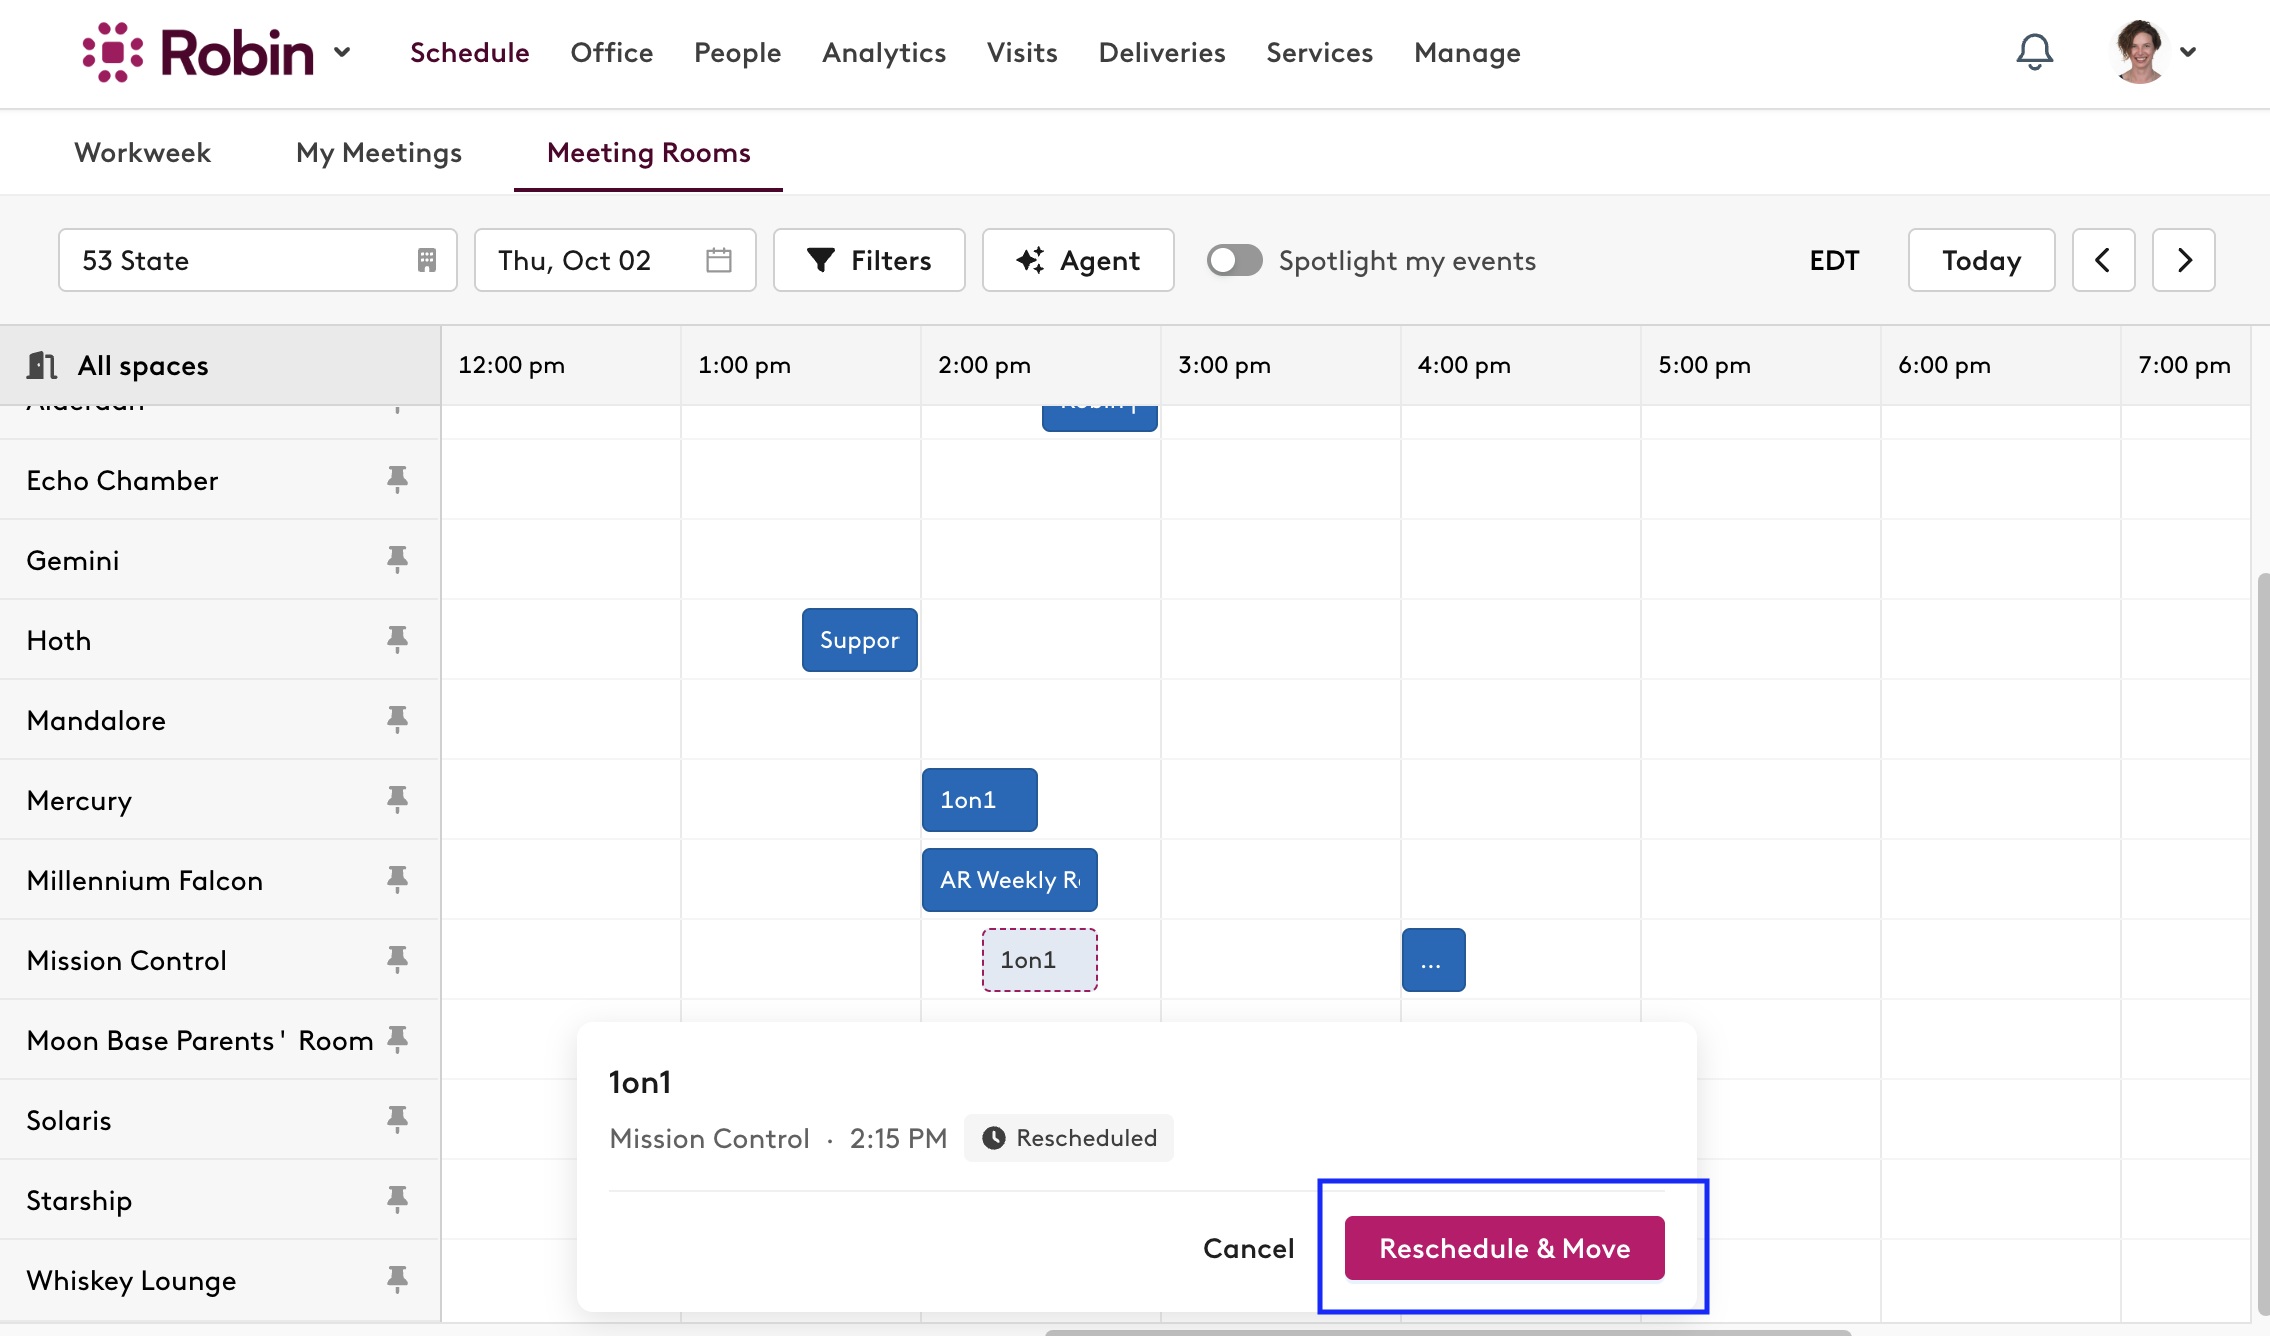Image resolution: width=2270 pixels, height=1336 pixels.
Task: Open the Analytics menu item
Action: [883, 52]
